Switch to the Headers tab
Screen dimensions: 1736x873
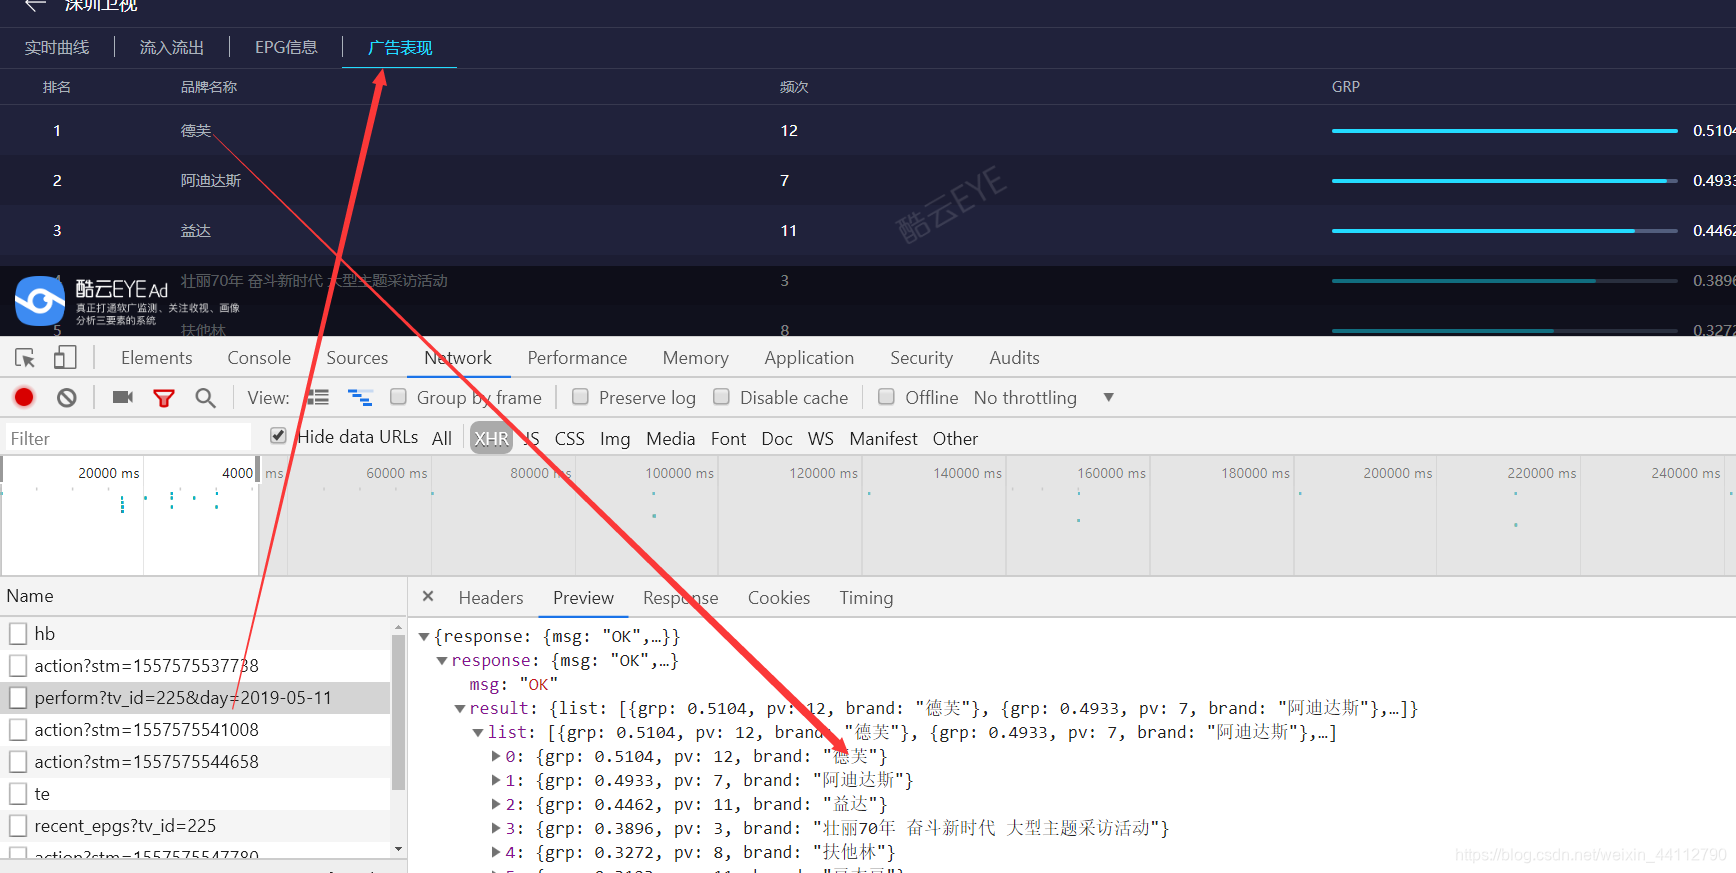[x=491, y=598]
